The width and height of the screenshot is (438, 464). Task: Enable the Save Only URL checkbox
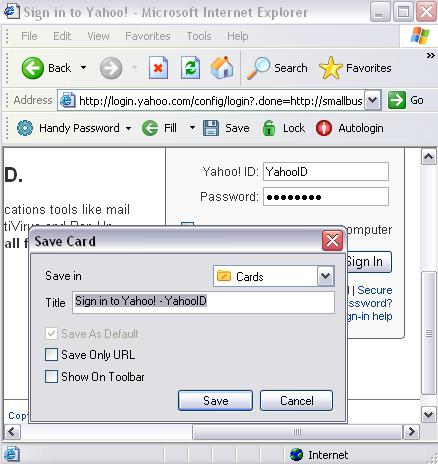tap(51, 355)
